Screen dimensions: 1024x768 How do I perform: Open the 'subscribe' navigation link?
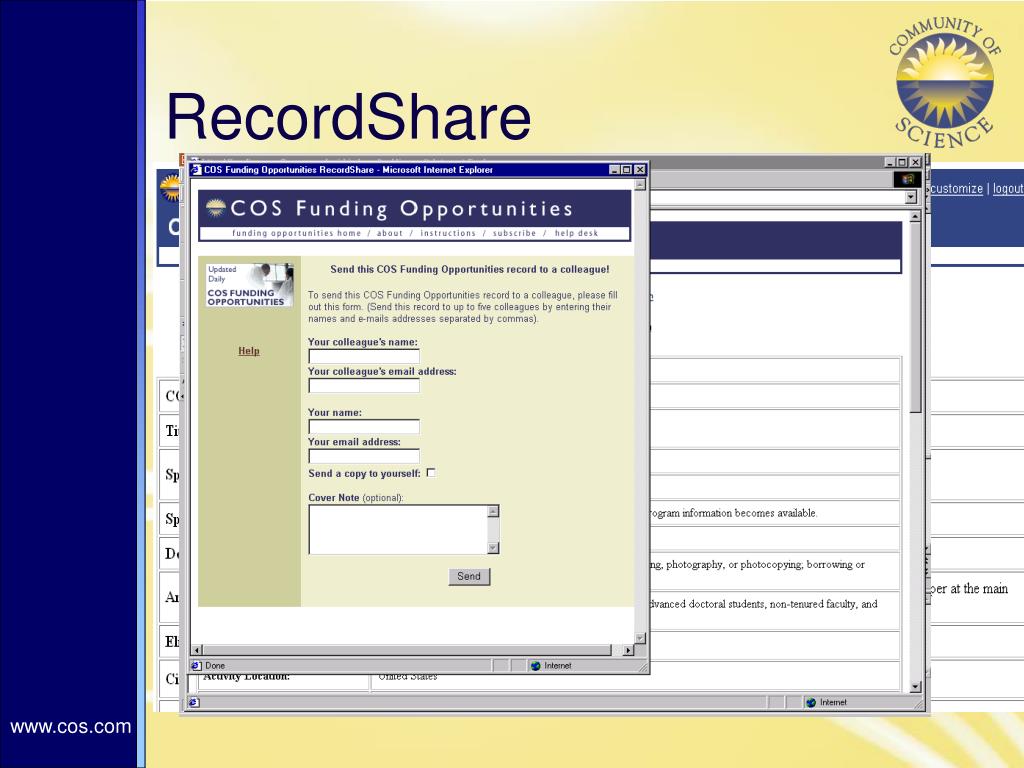tap(515, 233)
